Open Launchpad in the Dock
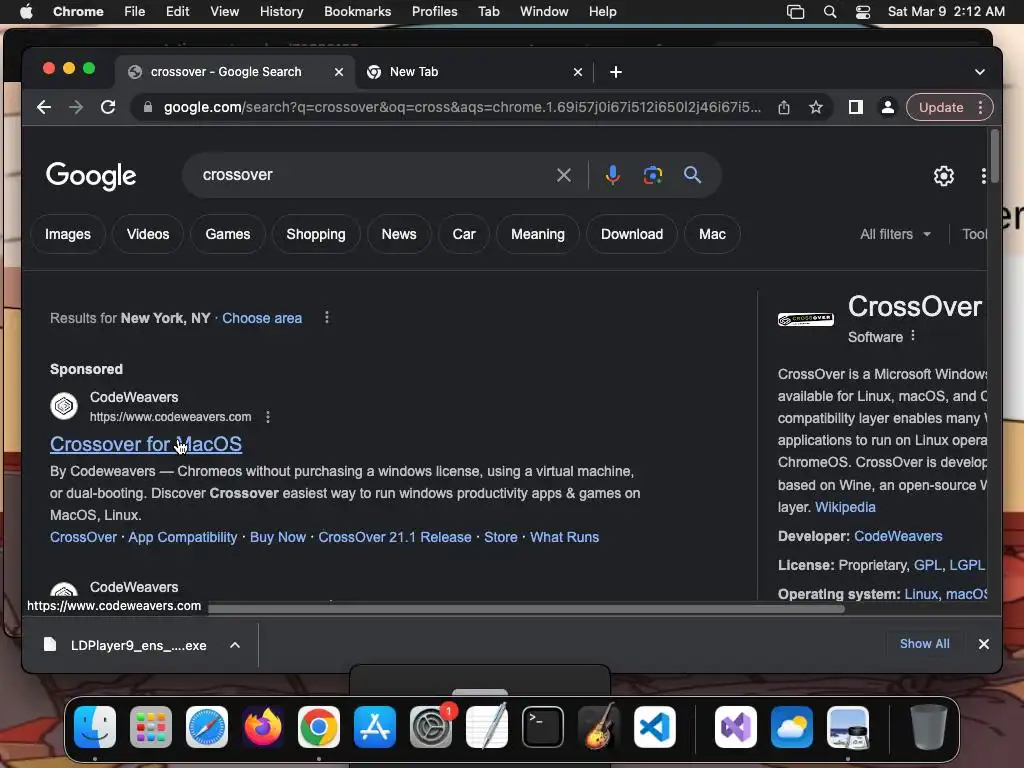Image resolution: width=1024 pixels, height=768 pixels. (x=151, y=727)
